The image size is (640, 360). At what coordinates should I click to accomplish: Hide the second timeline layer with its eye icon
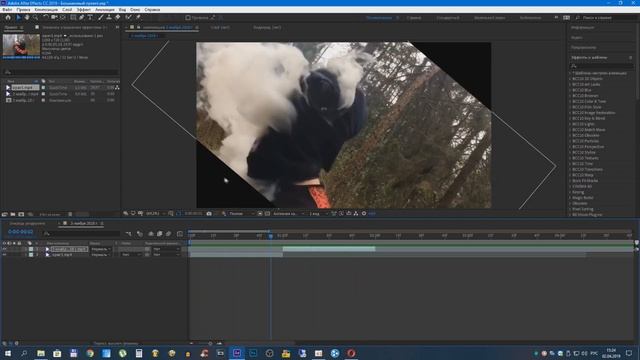pyautogui.click(x=4, y=255)
